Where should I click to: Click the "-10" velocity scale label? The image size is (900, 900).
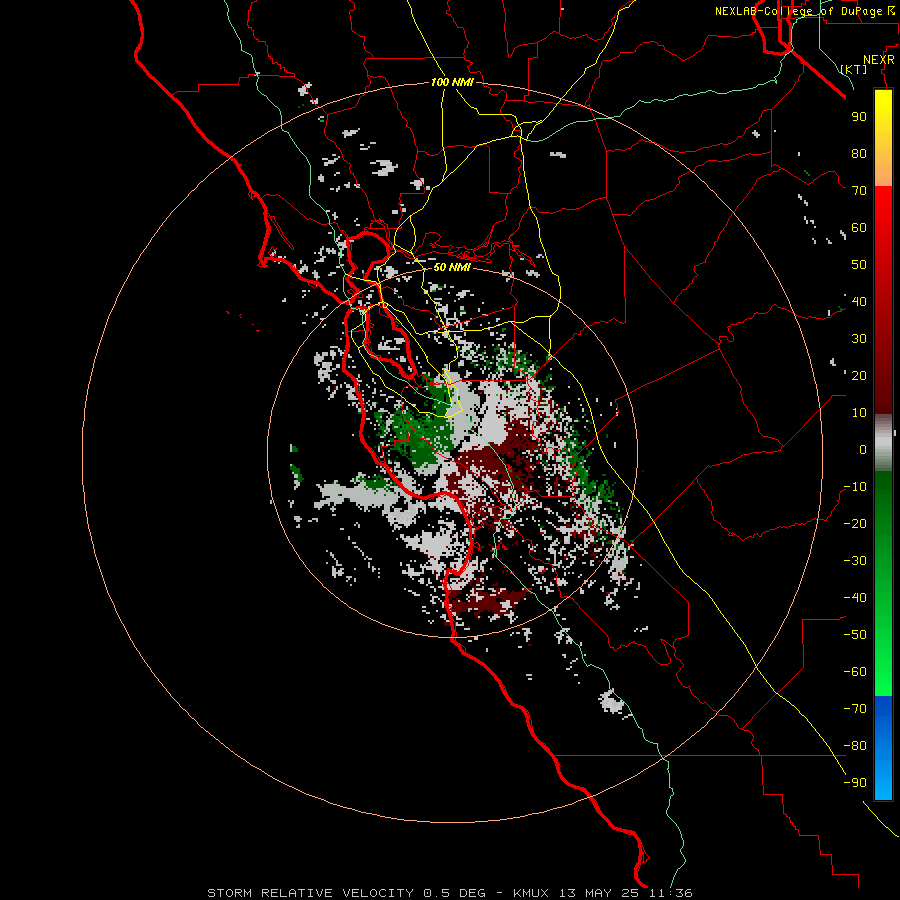855,487
